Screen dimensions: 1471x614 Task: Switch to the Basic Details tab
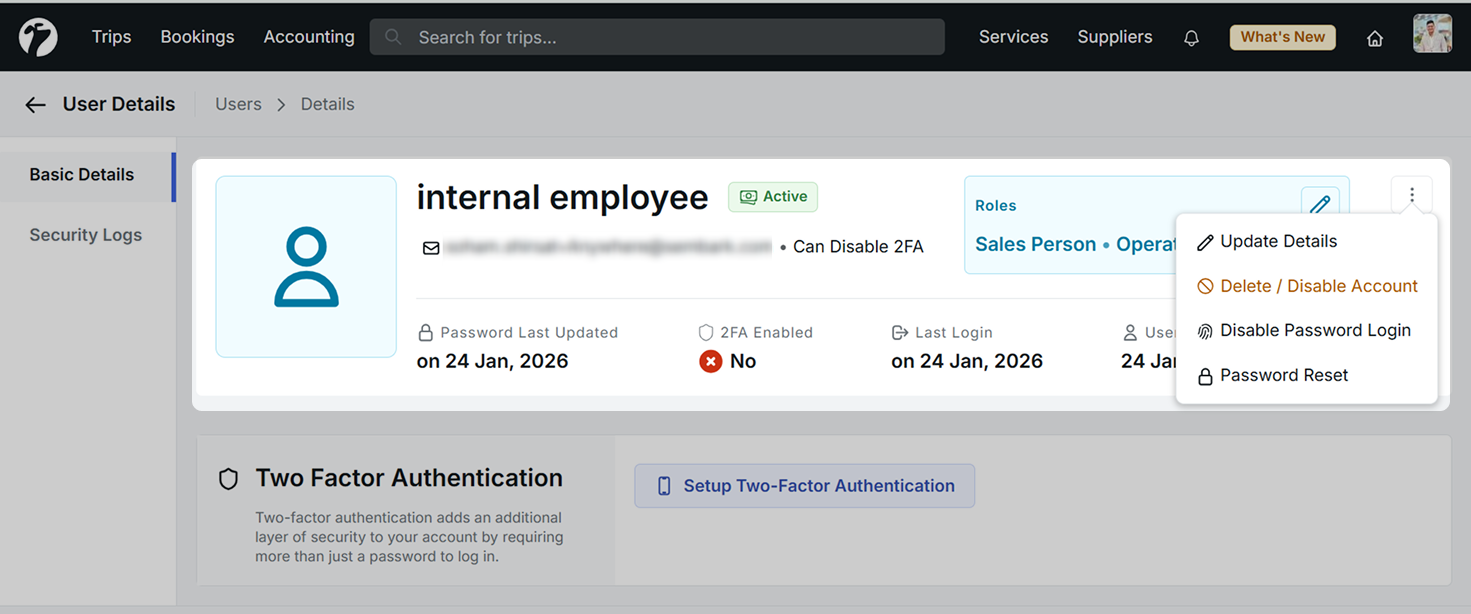tap(88, 175)
